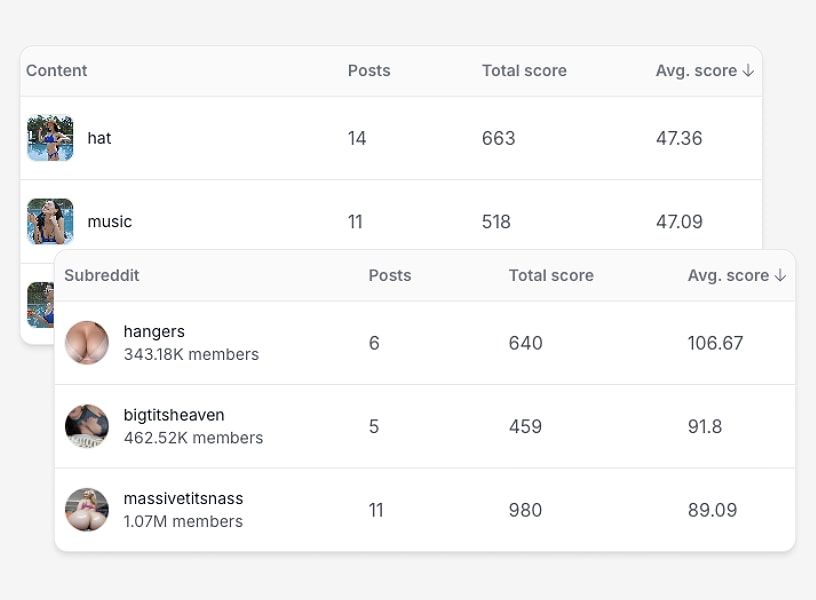Select the 'hat' content label
The width and height of the screenshot is (816, 600).
click(x=99, y=138)
